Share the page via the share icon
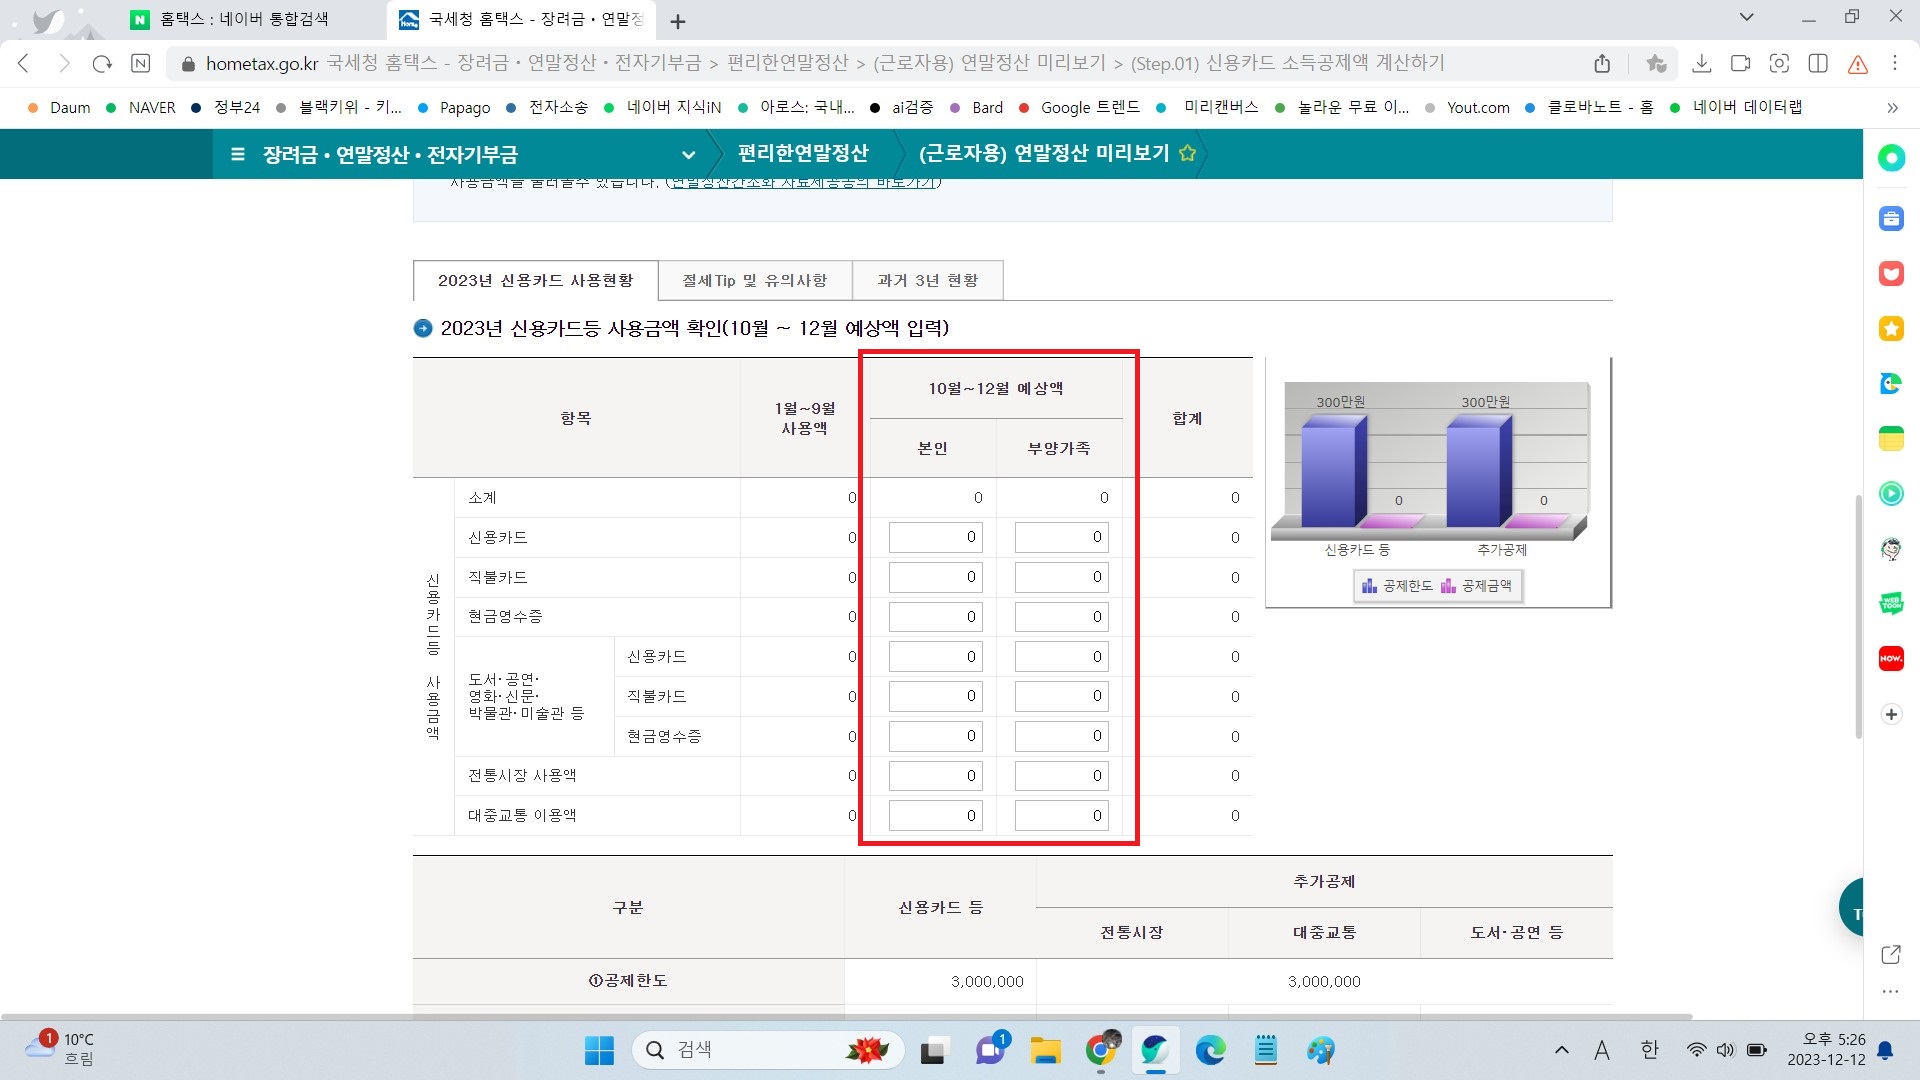 [1603, 62]
